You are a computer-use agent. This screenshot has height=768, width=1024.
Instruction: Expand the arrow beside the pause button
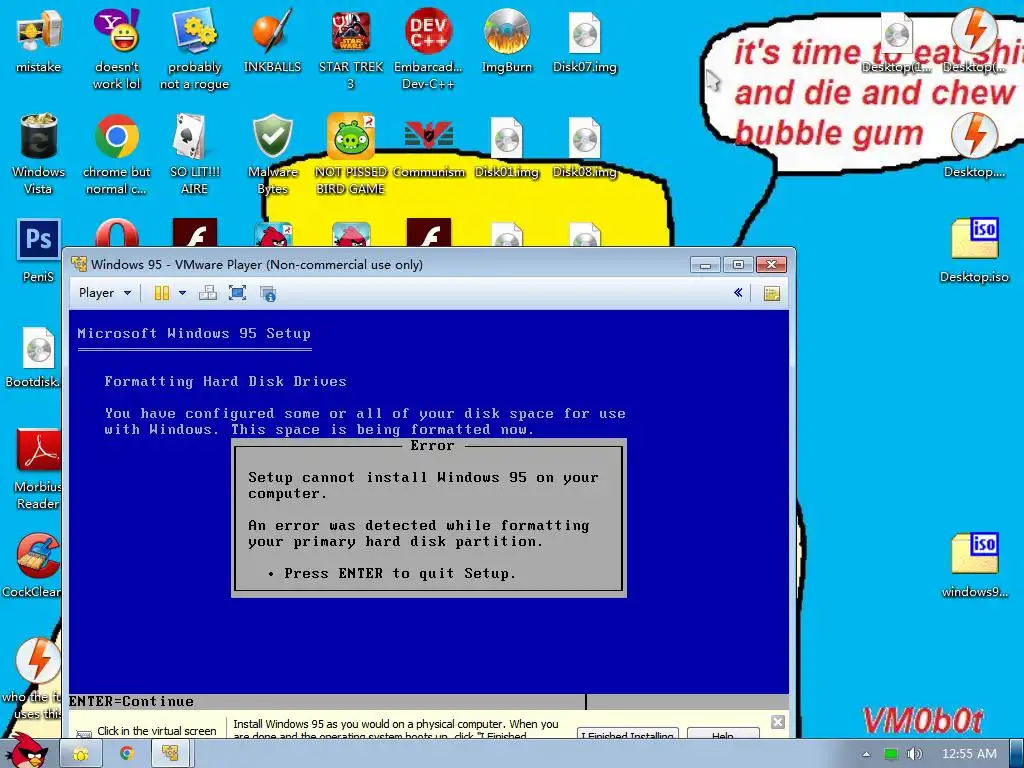click(182, 293)
